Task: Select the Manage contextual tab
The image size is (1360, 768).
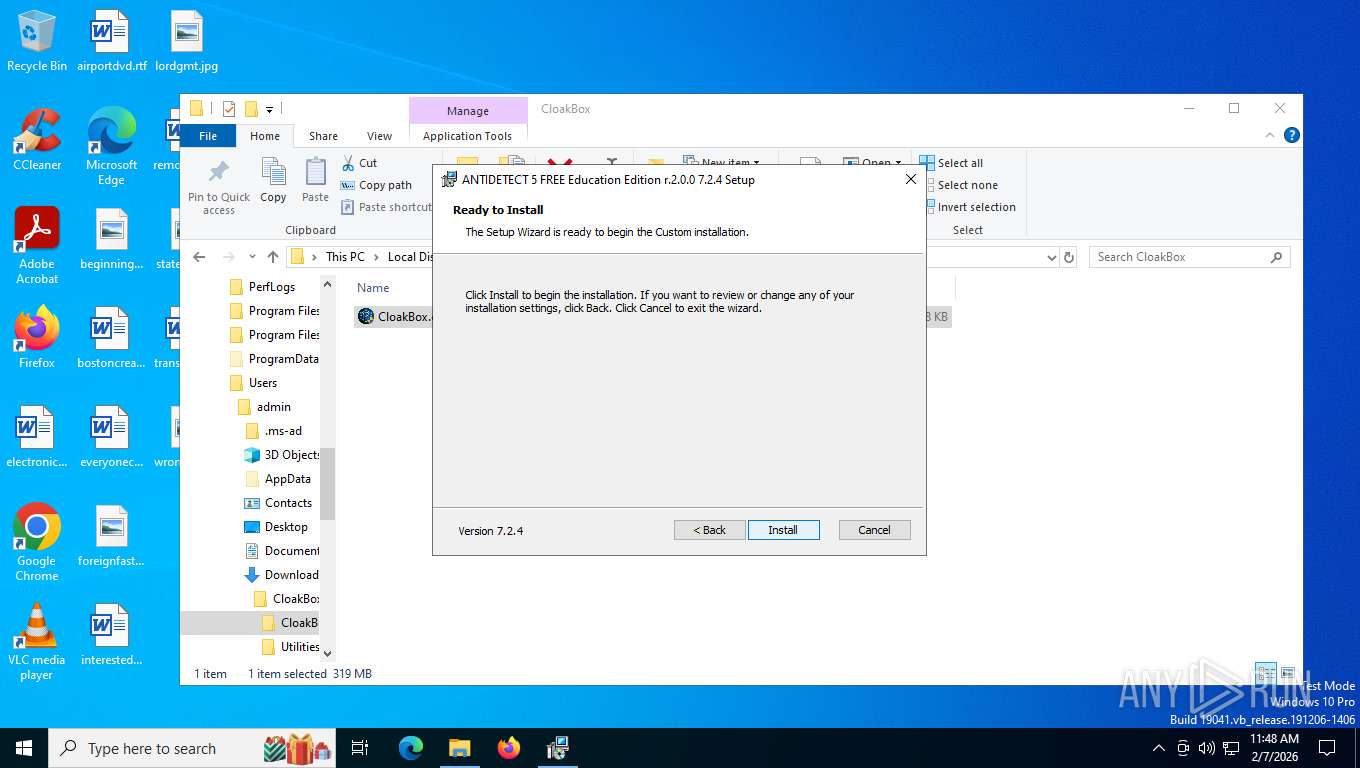Action: click(467, 111)
